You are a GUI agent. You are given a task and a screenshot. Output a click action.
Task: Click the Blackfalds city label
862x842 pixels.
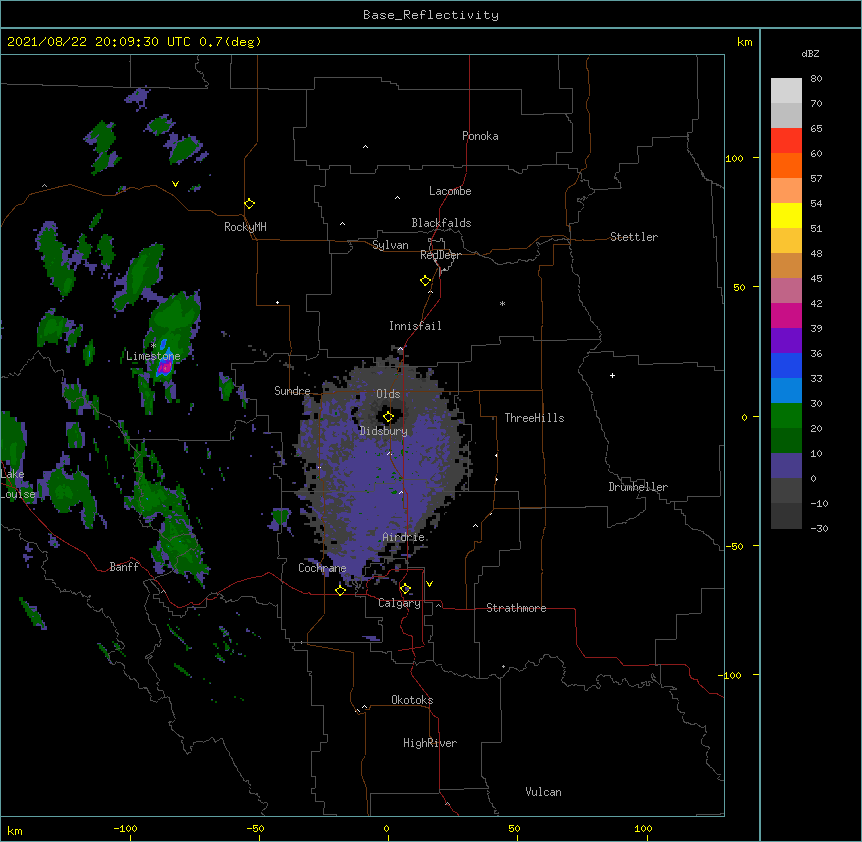coord(441,223)
